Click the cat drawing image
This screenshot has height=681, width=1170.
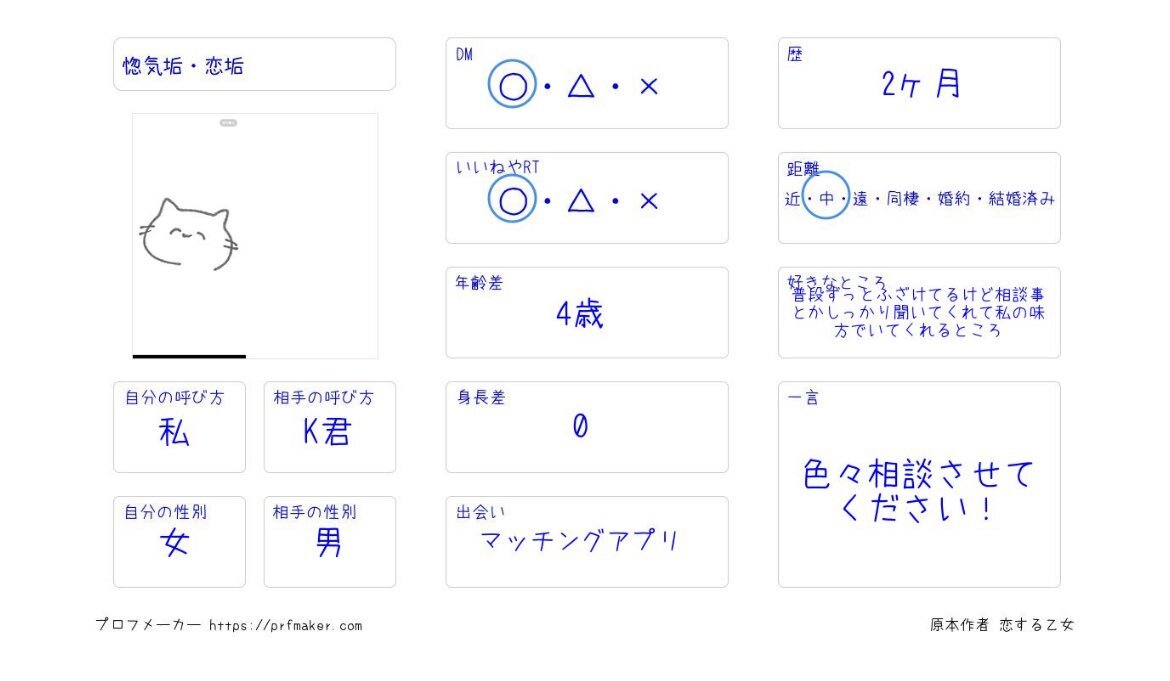[x=254, y=236]
